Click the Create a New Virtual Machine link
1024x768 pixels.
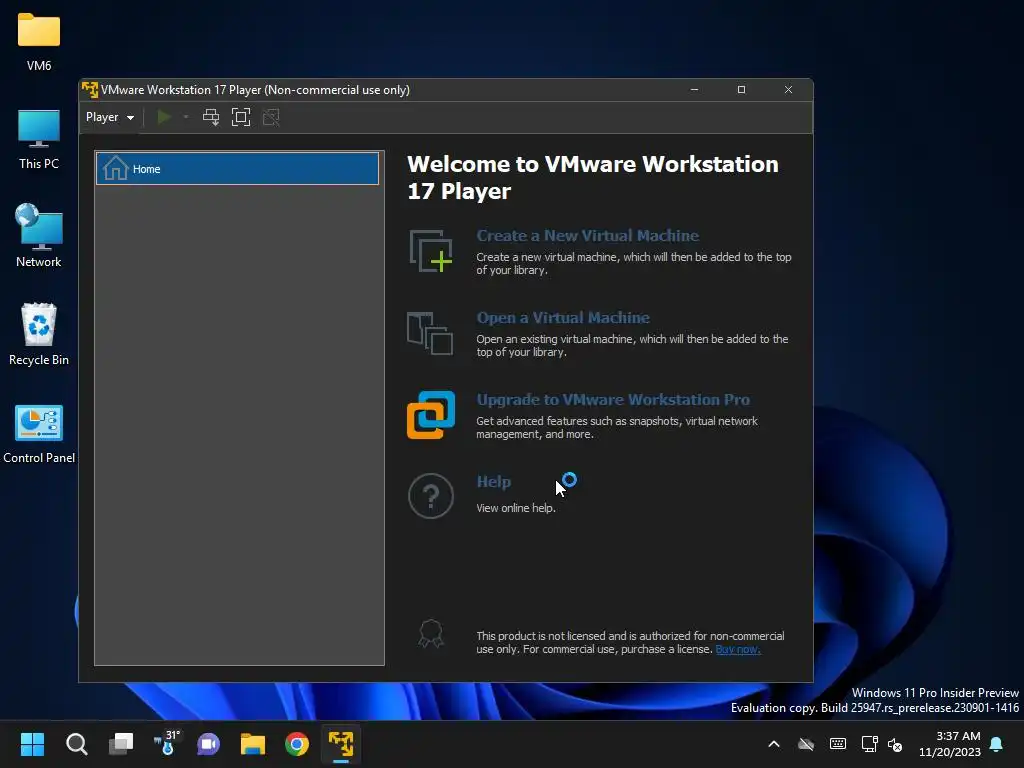pyautogui.click(x=587, y=236)
